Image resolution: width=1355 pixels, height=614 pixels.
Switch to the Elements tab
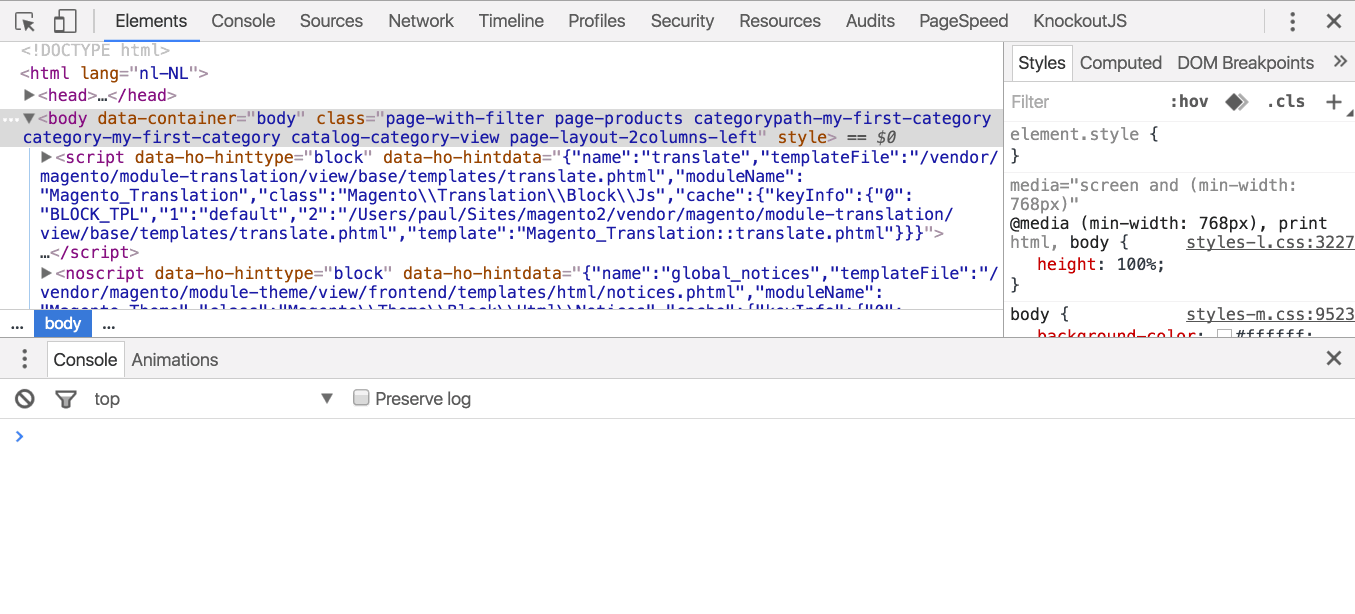151,21
